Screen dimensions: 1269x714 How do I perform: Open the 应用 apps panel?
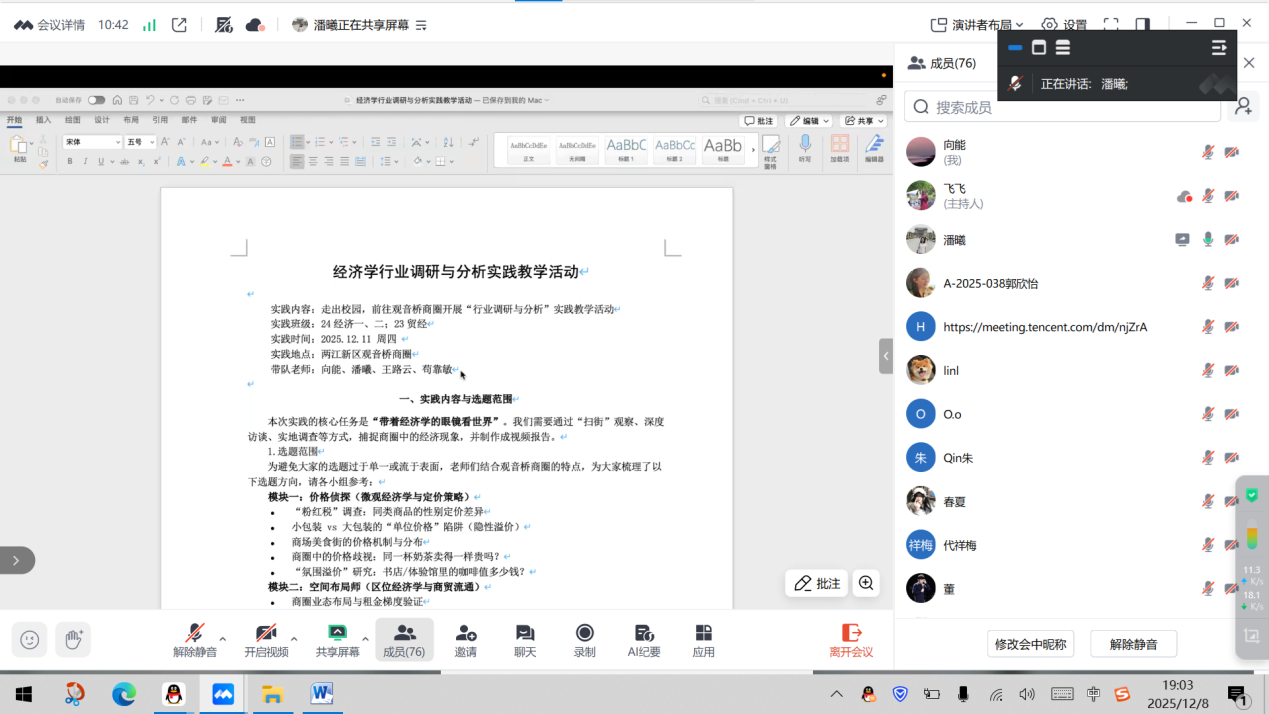pyautogui.click(x=704, y=640)
